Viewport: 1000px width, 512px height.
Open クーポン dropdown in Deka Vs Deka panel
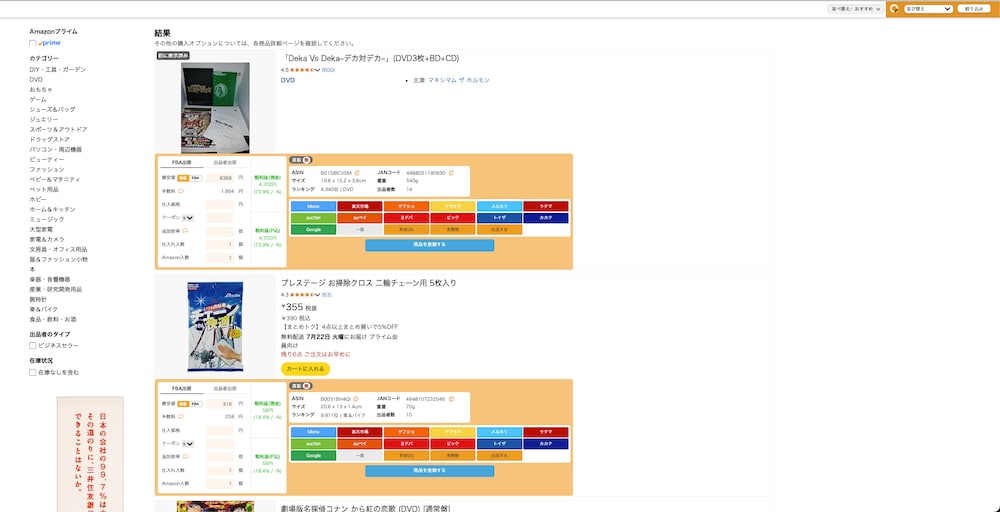(188, 217)
